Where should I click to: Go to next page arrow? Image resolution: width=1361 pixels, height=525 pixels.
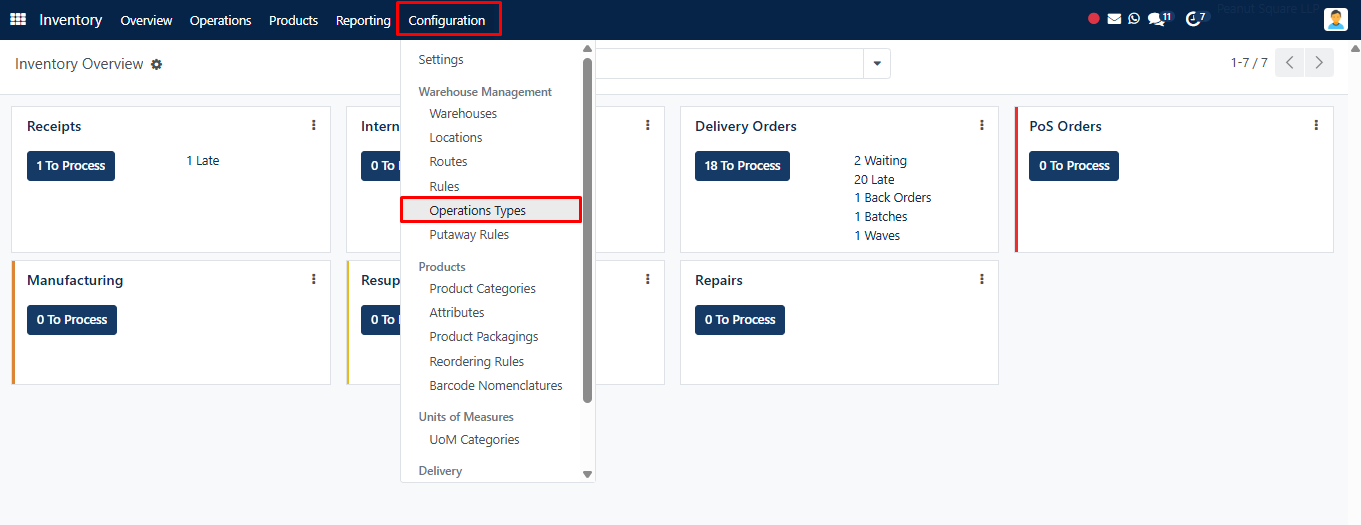(1320, 63)
